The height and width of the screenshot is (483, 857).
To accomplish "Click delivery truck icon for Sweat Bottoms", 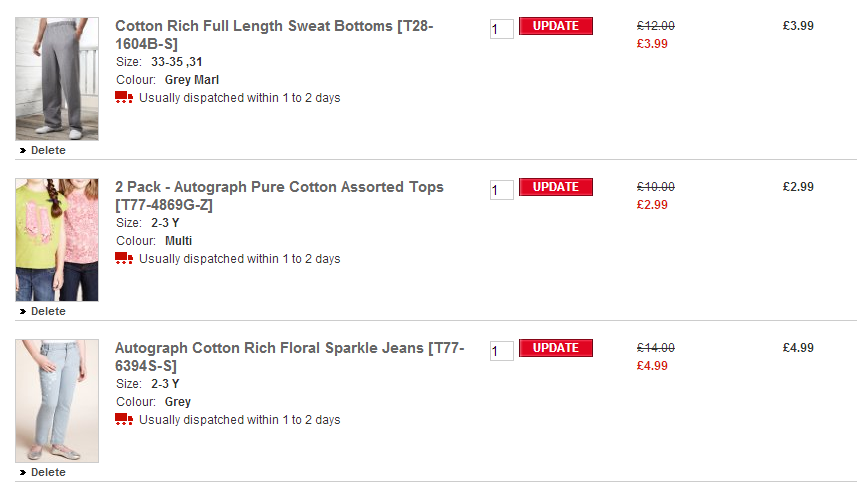I will point(124,97).
